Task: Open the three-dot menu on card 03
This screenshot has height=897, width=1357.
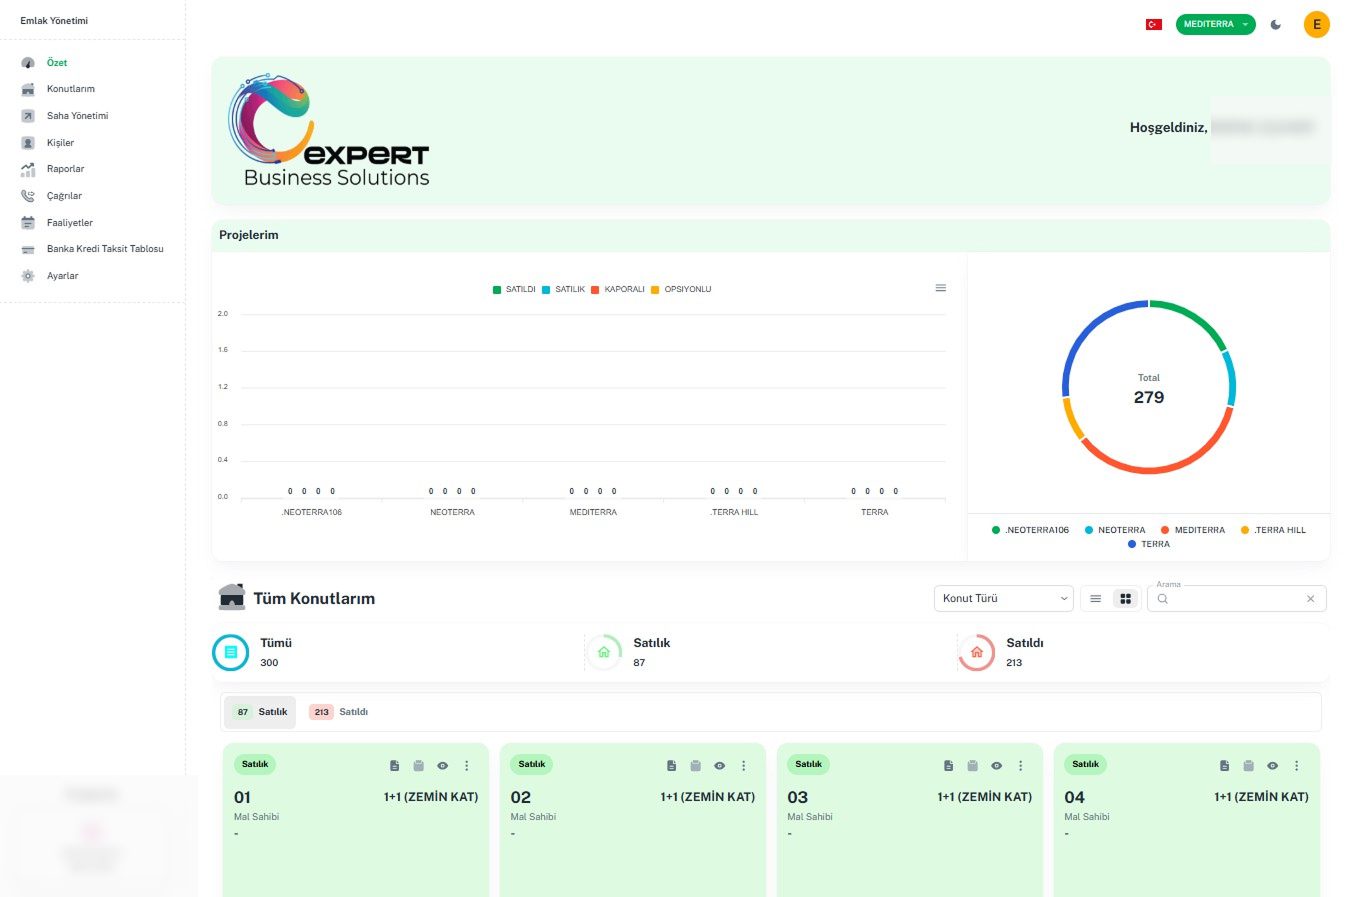Action: (x=1020, y=766)
